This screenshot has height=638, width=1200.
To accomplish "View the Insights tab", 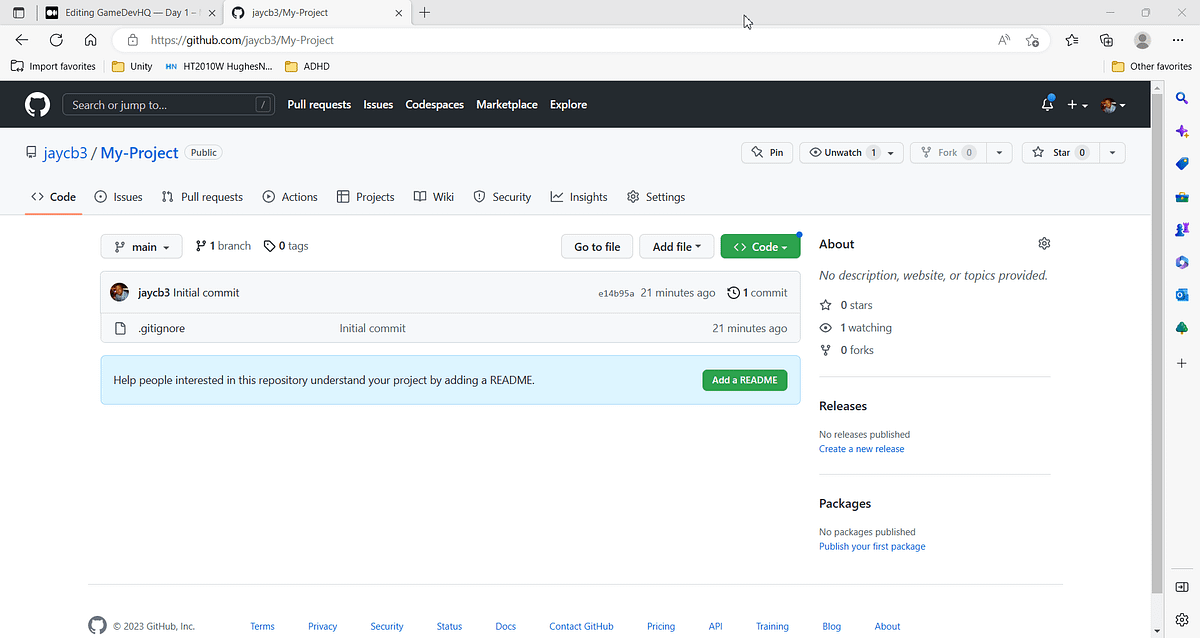I will click(579, 197).
